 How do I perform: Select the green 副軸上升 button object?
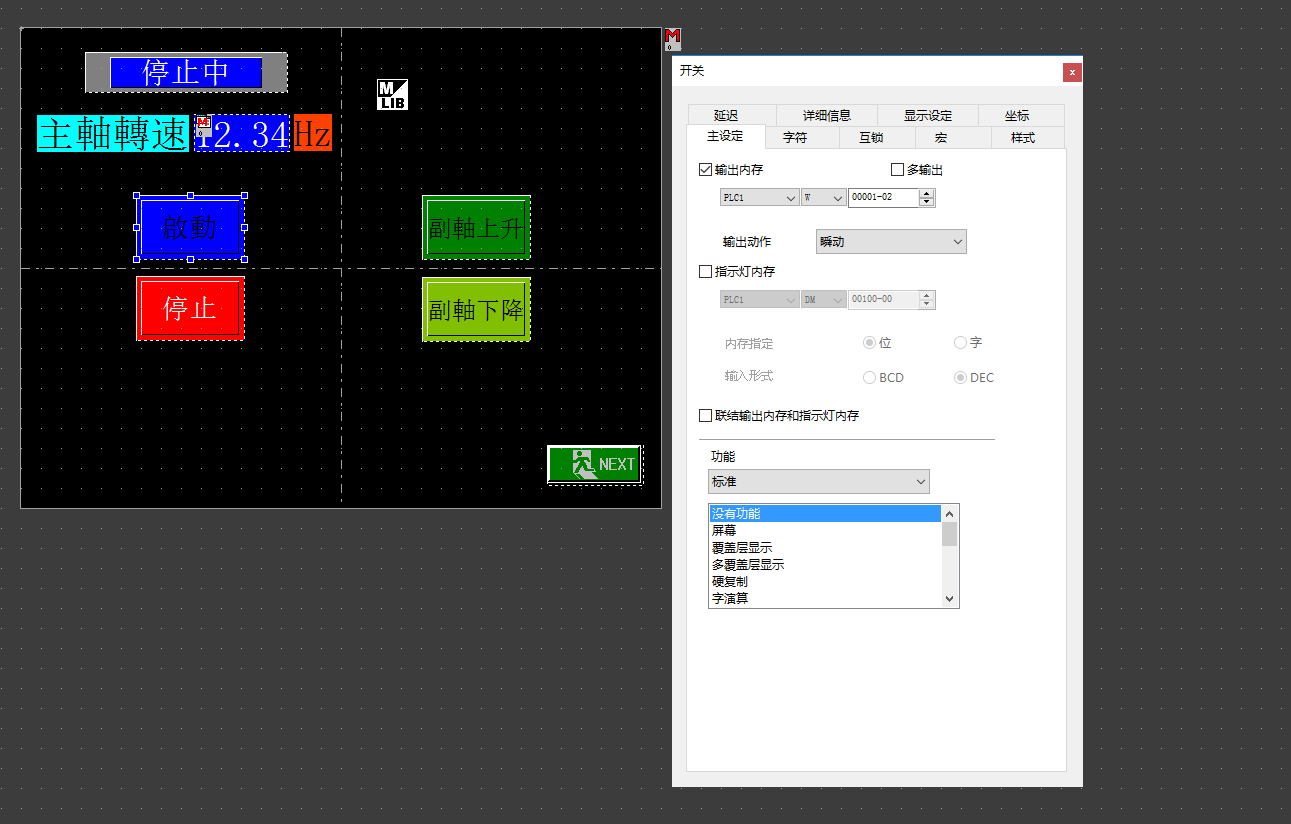(x=476, y=228)
